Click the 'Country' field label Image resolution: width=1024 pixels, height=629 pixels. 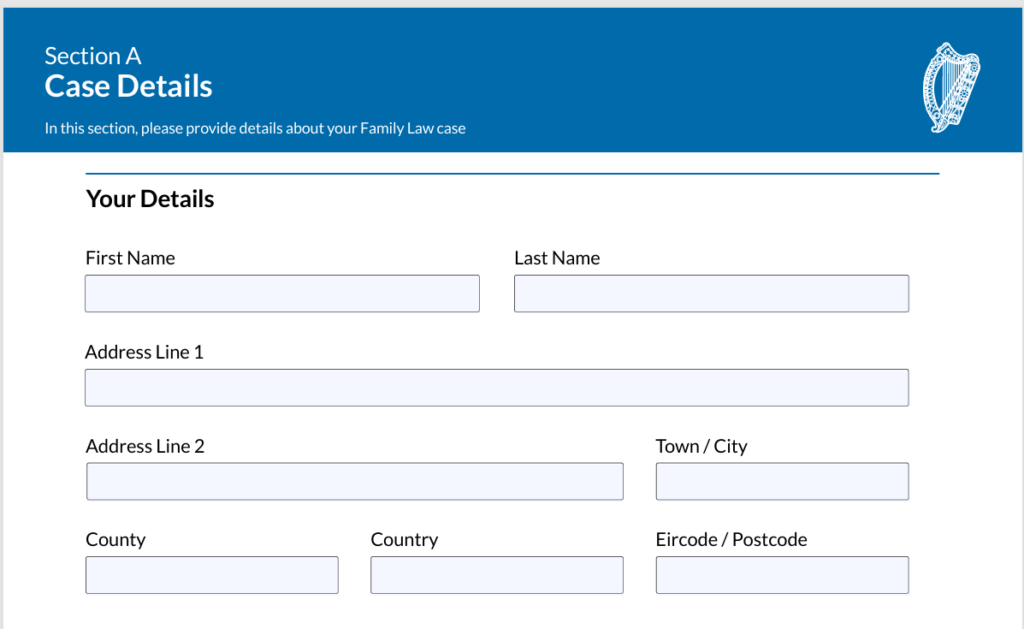point(404,540)
